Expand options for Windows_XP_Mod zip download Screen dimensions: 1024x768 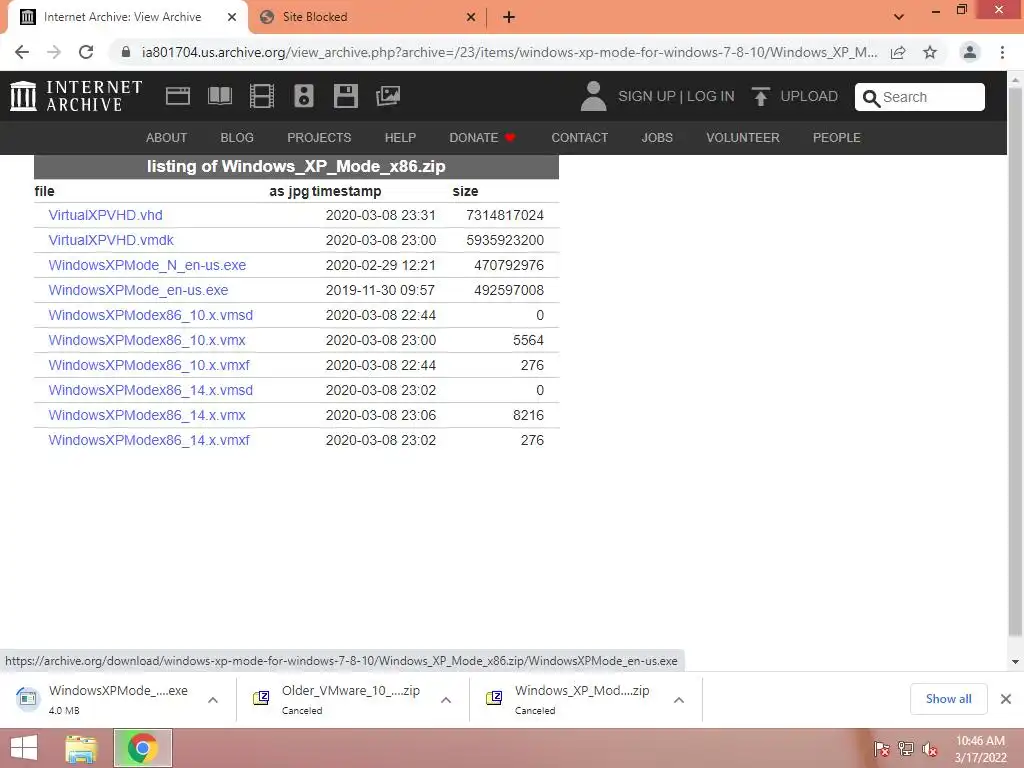tap(679, 700)
